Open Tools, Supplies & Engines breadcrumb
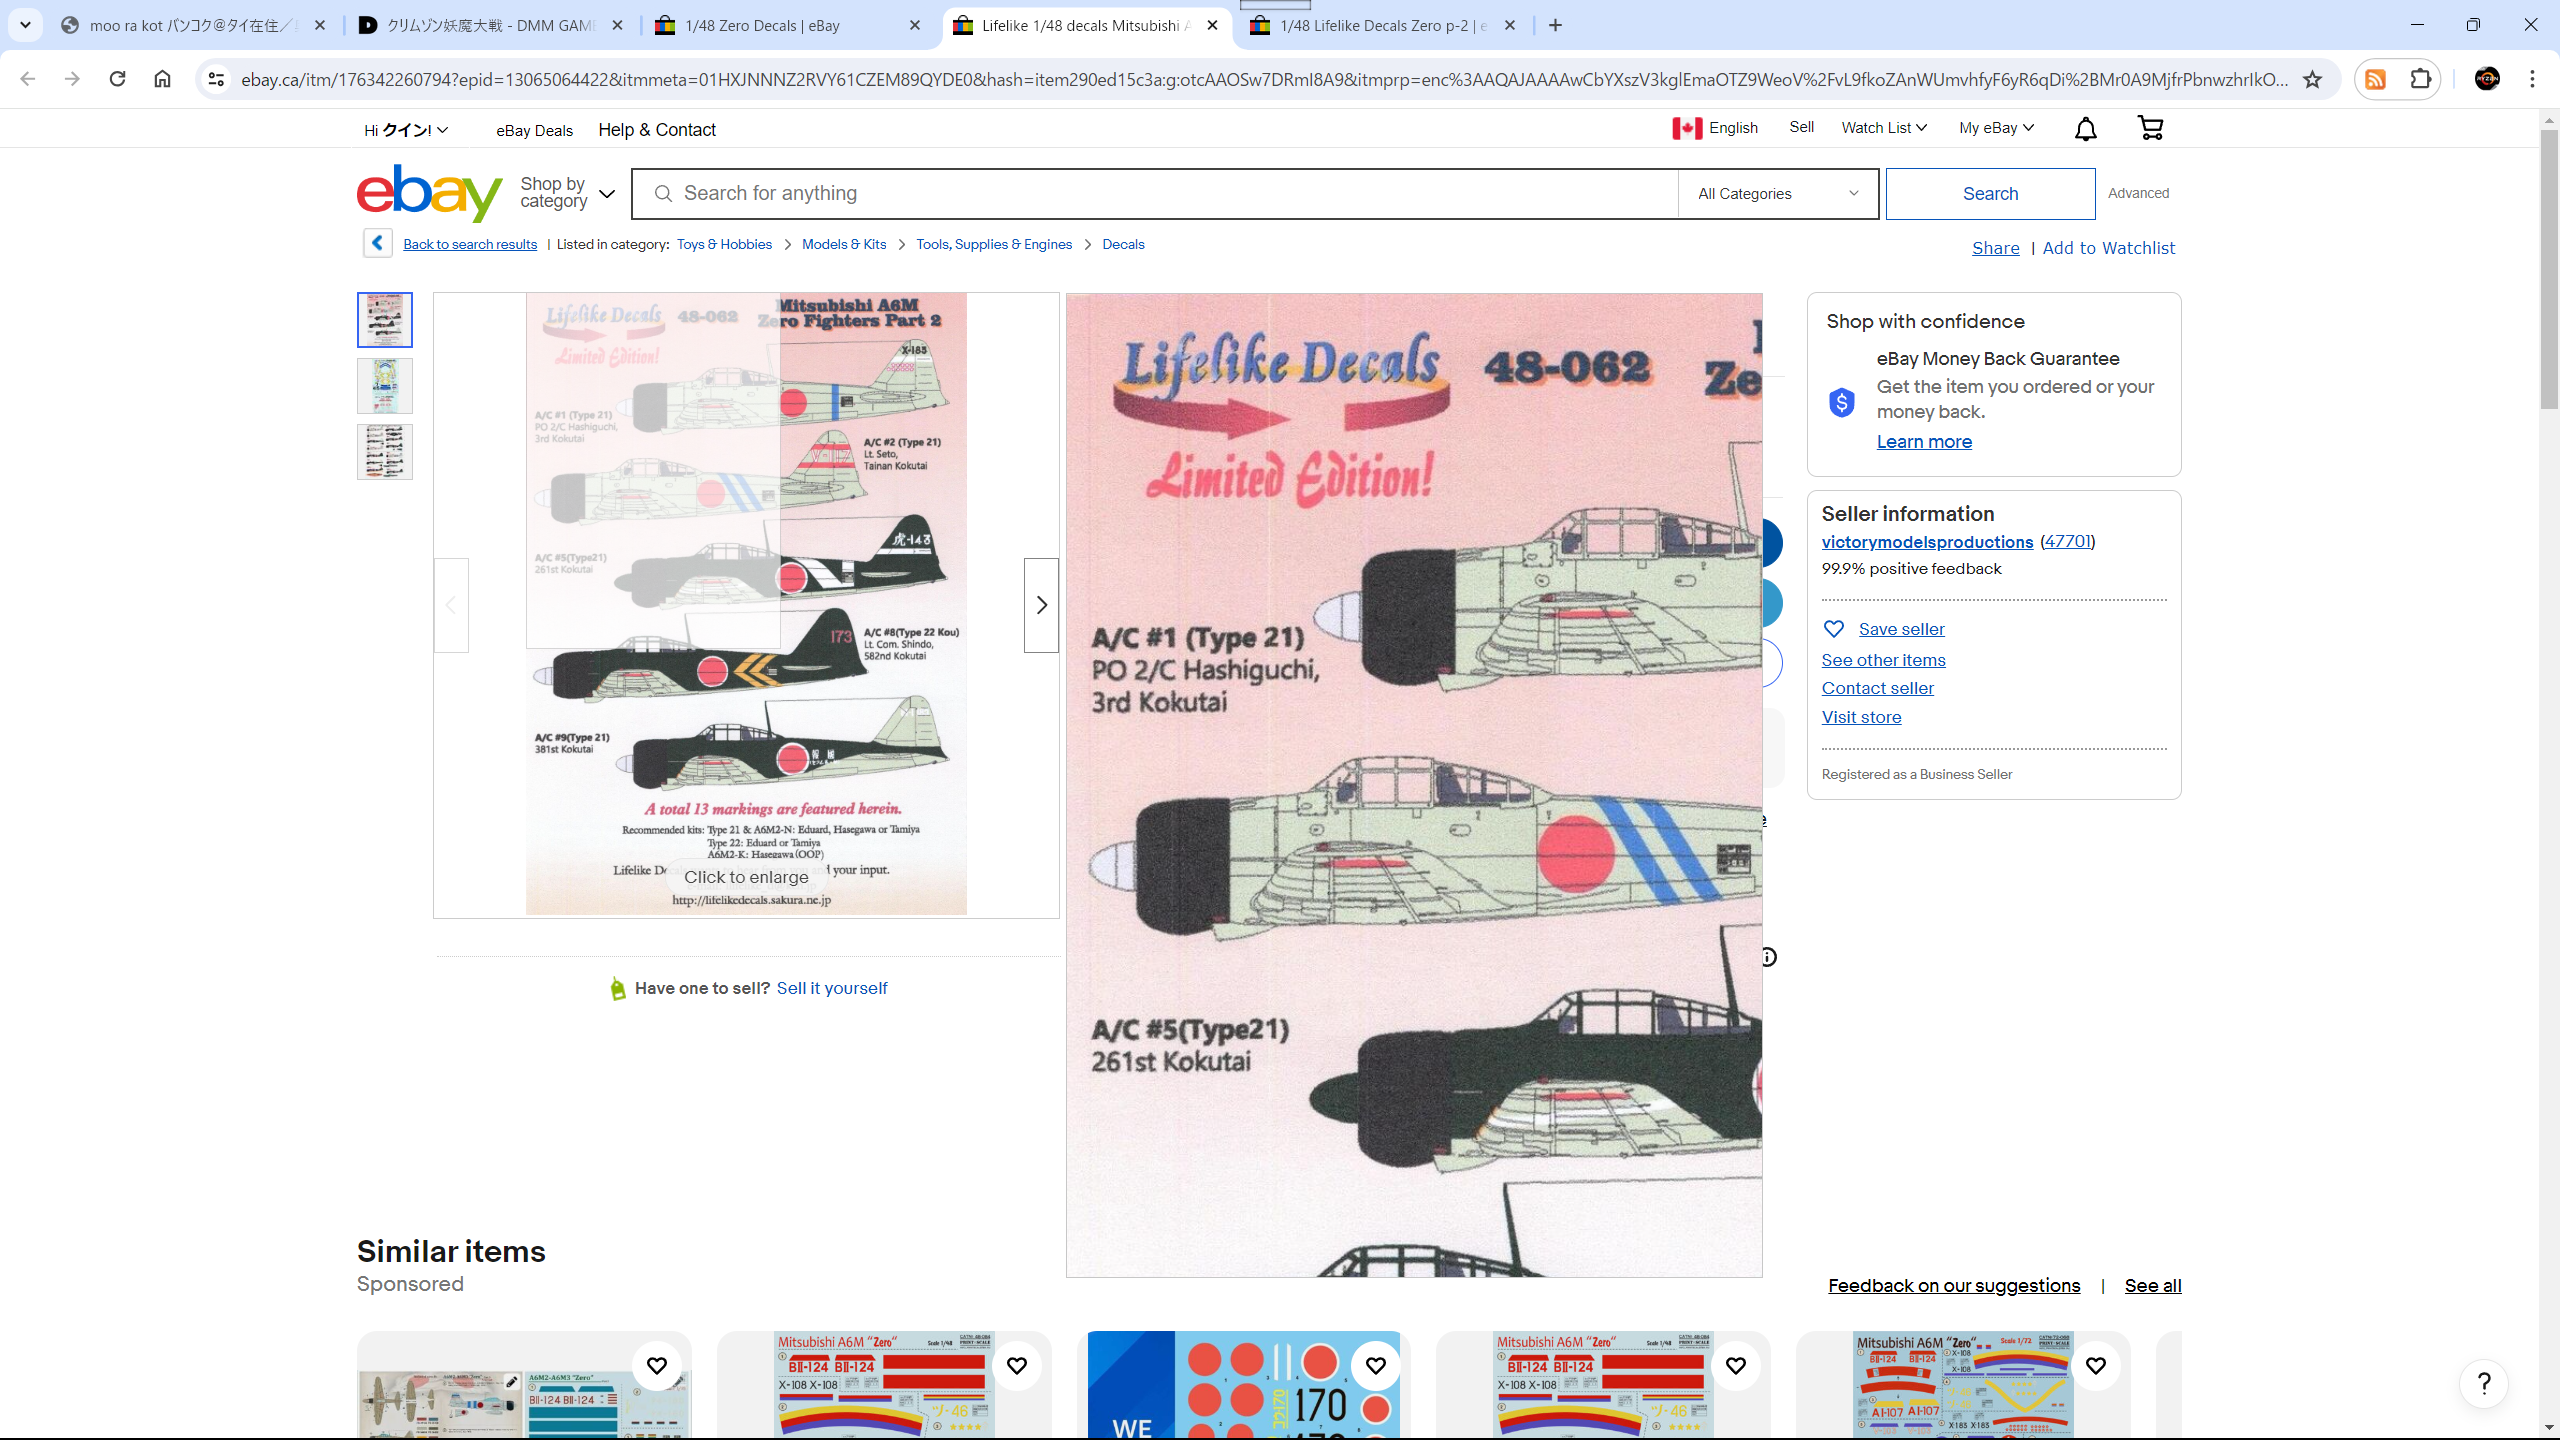 pyautogui.click(x=994, y=244)
